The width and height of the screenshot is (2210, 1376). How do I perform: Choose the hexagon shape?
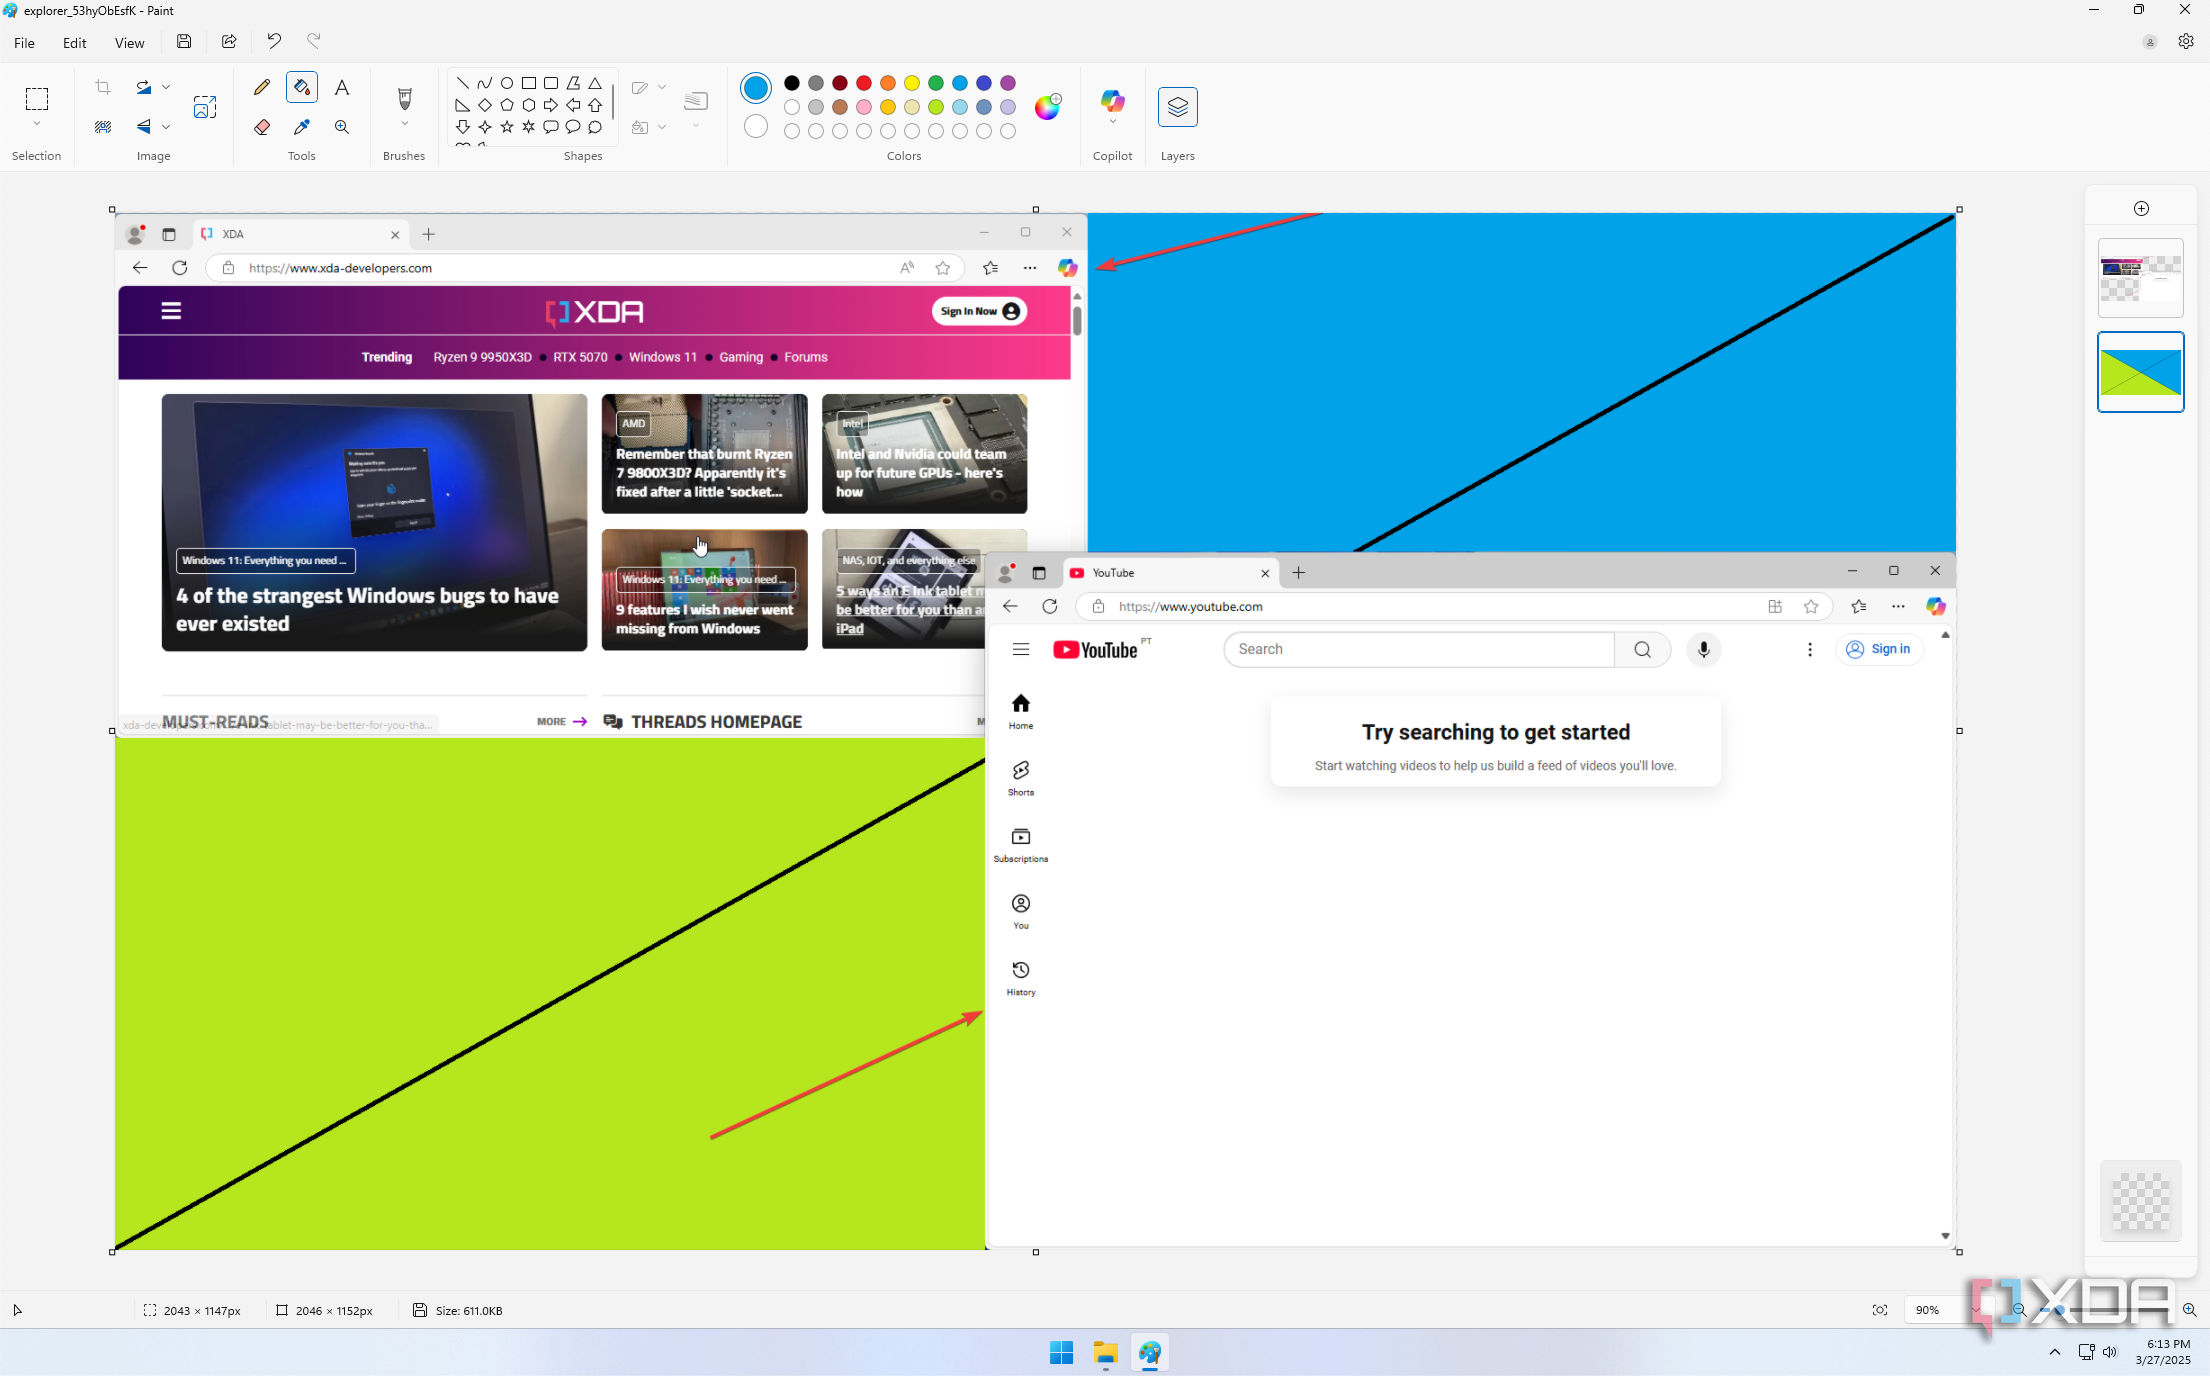point(529,105)
